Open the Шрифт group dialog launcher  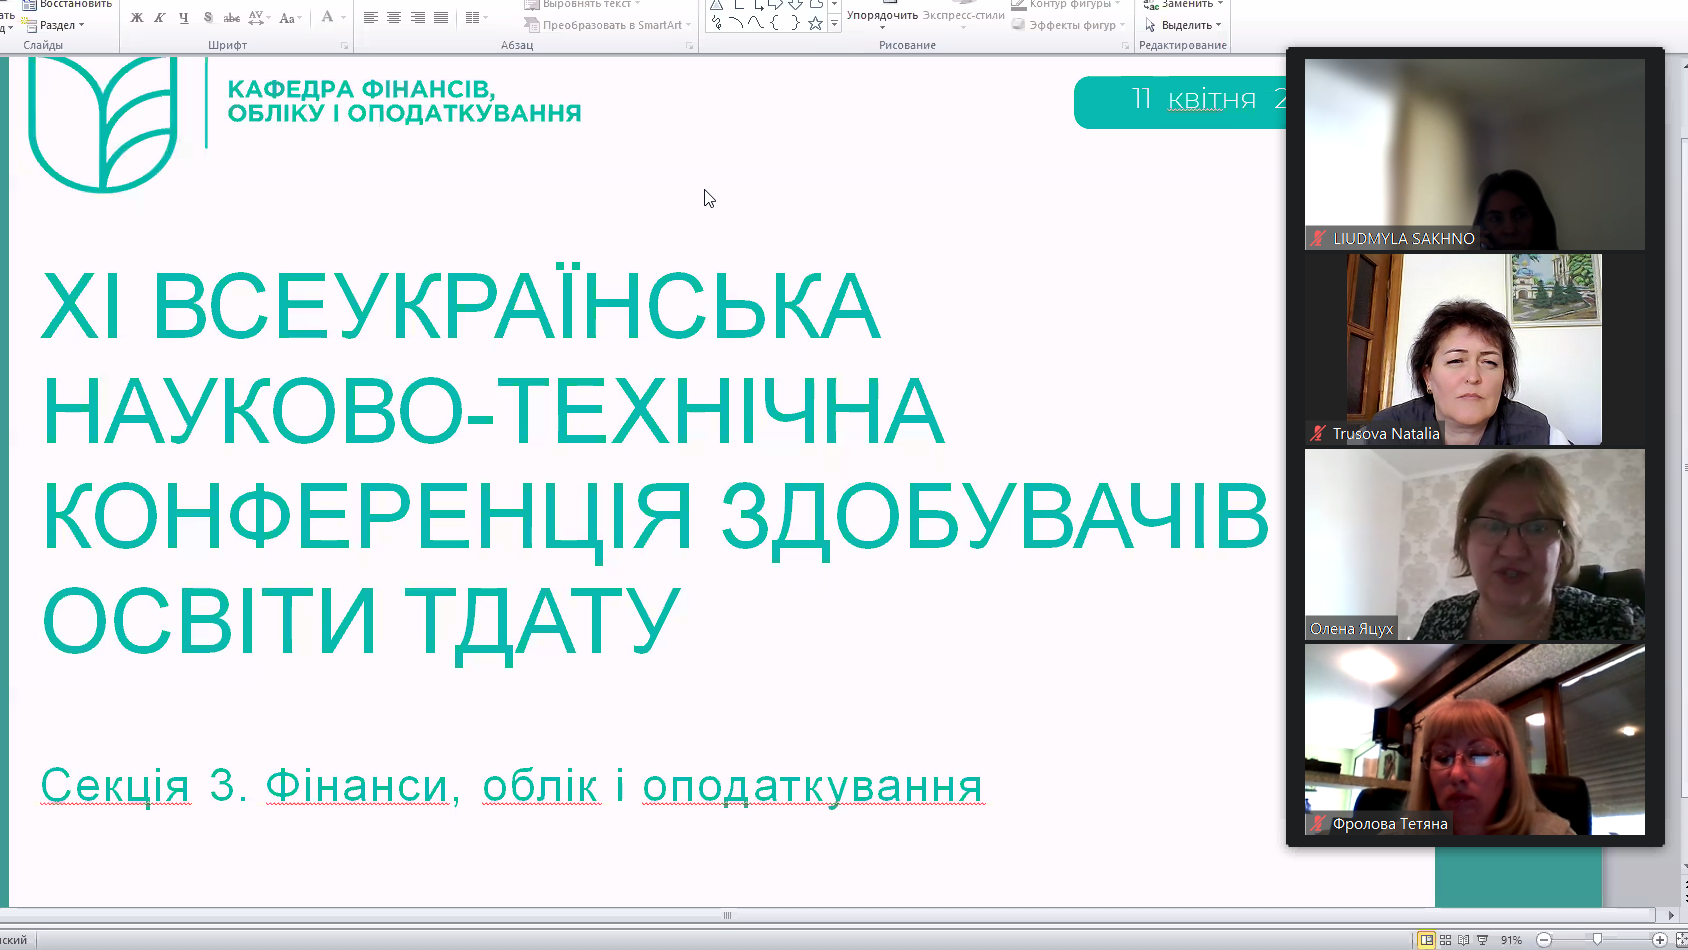pos(346,44)
